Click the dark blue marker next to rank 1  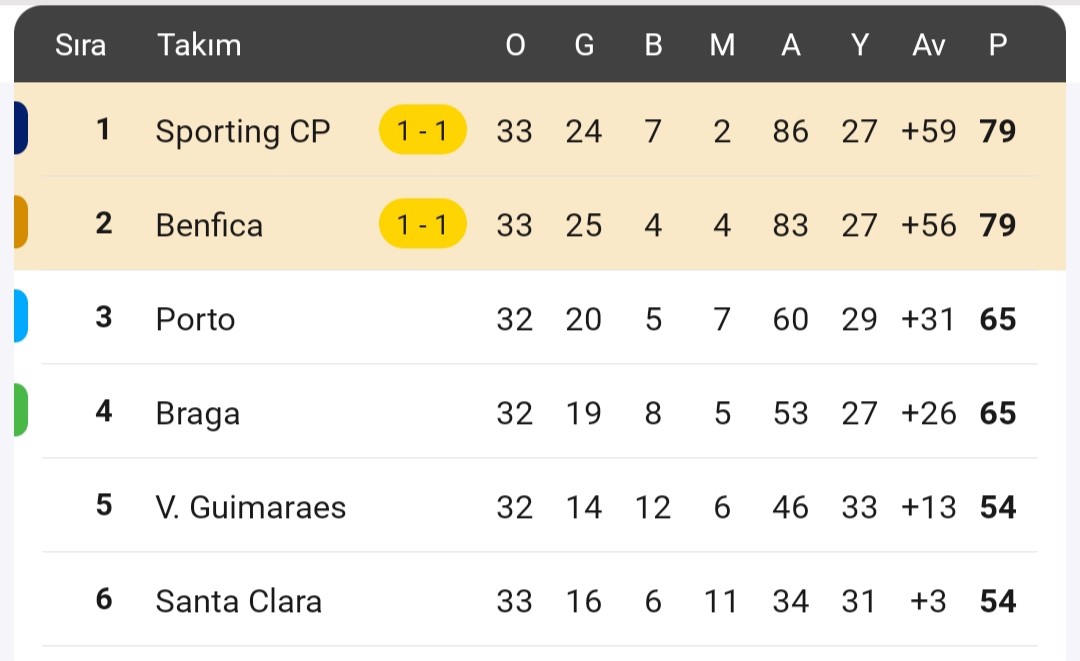click(x=21, y=128)
